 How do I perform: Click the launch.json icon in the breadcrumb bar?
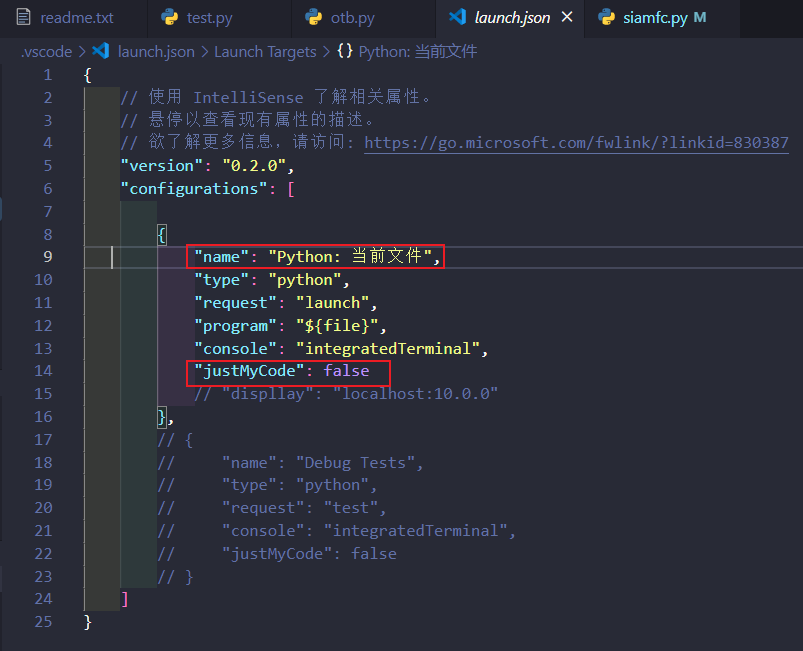tap(100, 51)
